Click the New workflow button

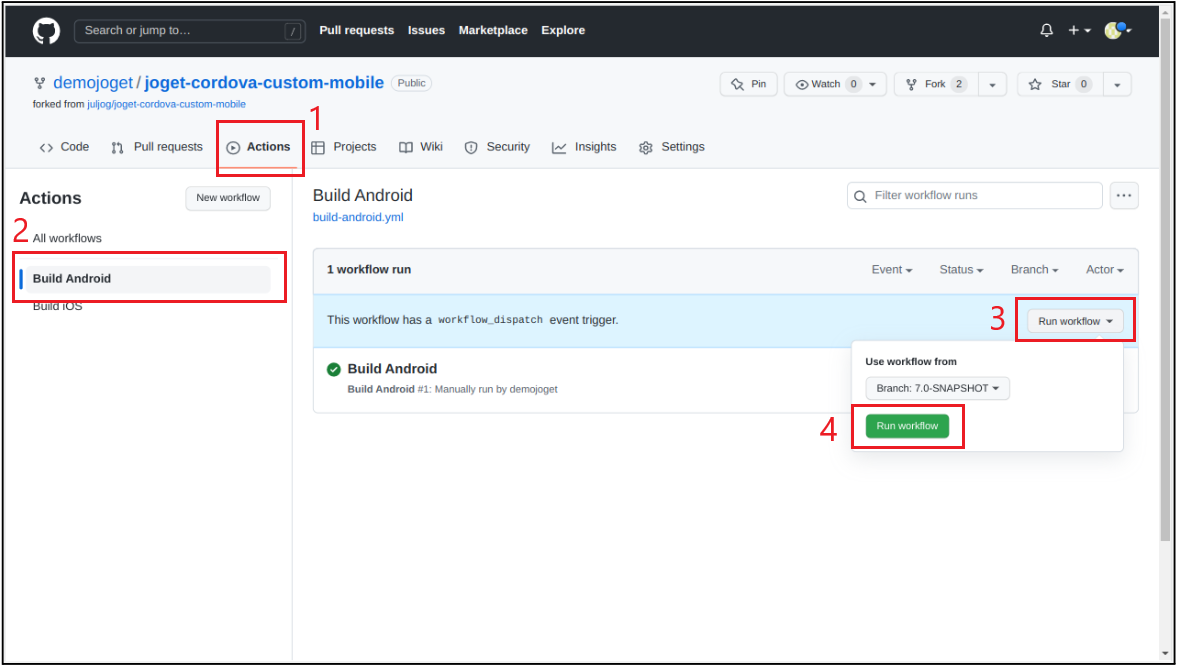pyautogui.click(x=228, y=198)
